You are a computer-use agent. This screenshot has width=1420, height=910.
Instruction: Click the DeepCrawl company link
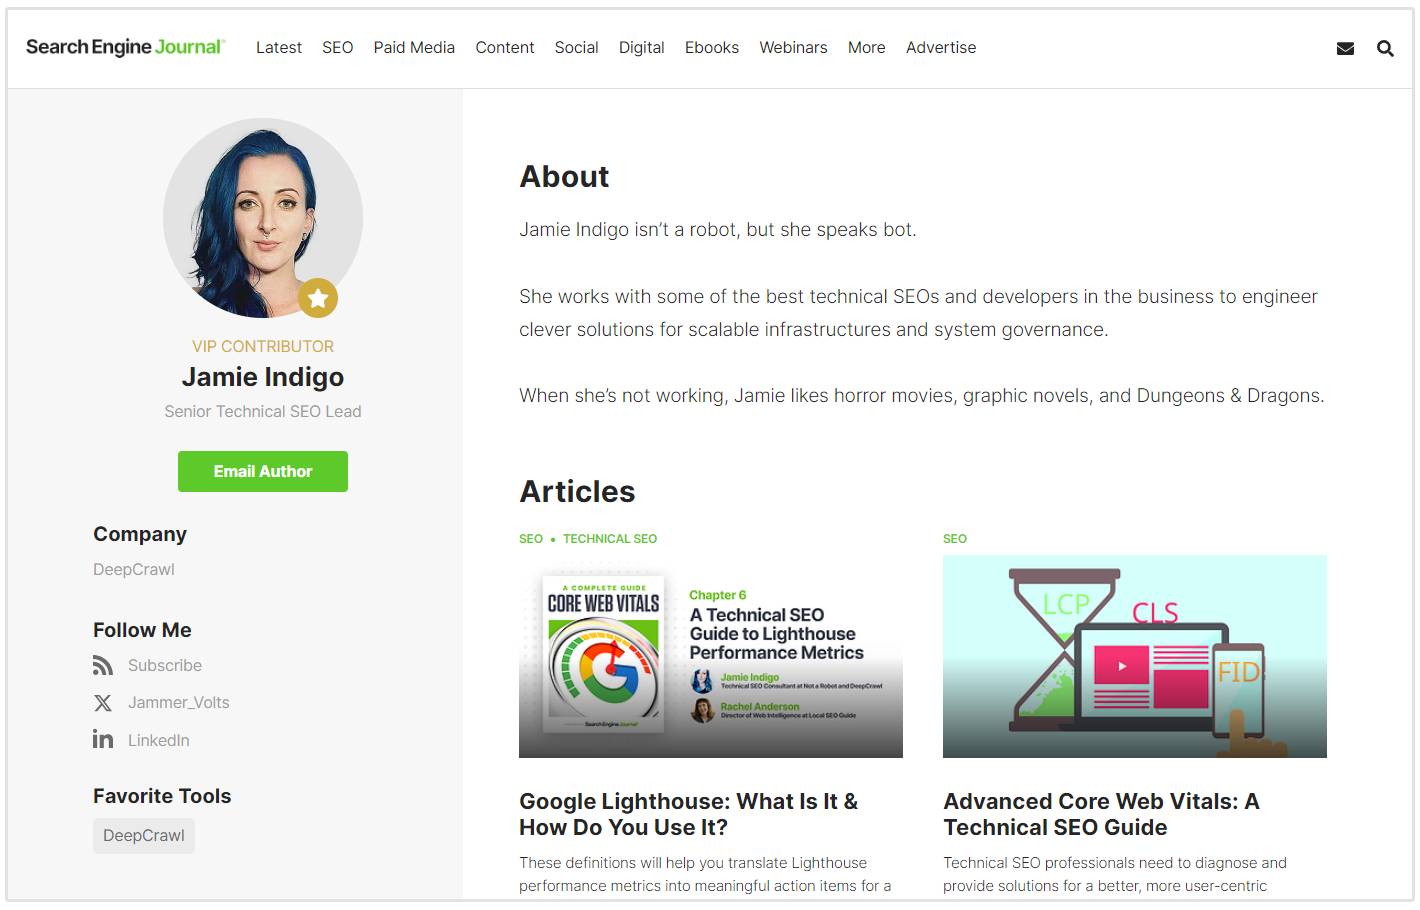pyautogui.click(x=134, y=570)
